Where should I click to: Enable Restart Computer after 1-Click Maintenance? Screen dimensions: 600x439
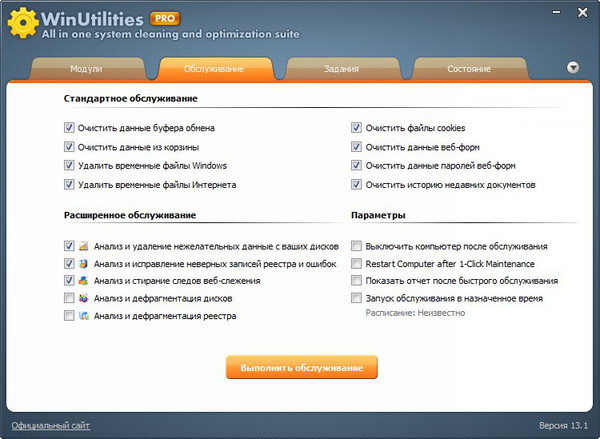(x=356, y=263)
